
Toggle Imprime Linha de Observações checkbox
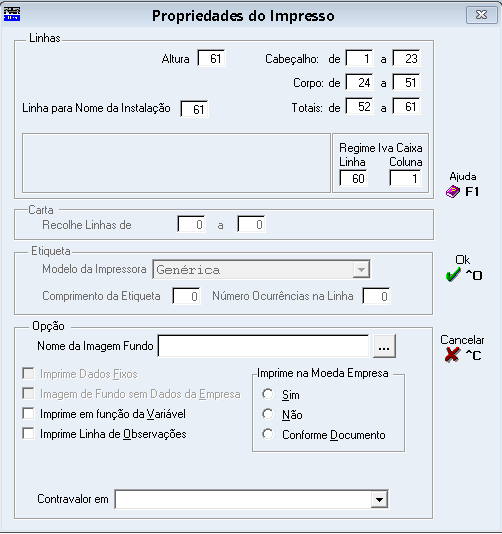pyautogui.click(x=28, y=434)
